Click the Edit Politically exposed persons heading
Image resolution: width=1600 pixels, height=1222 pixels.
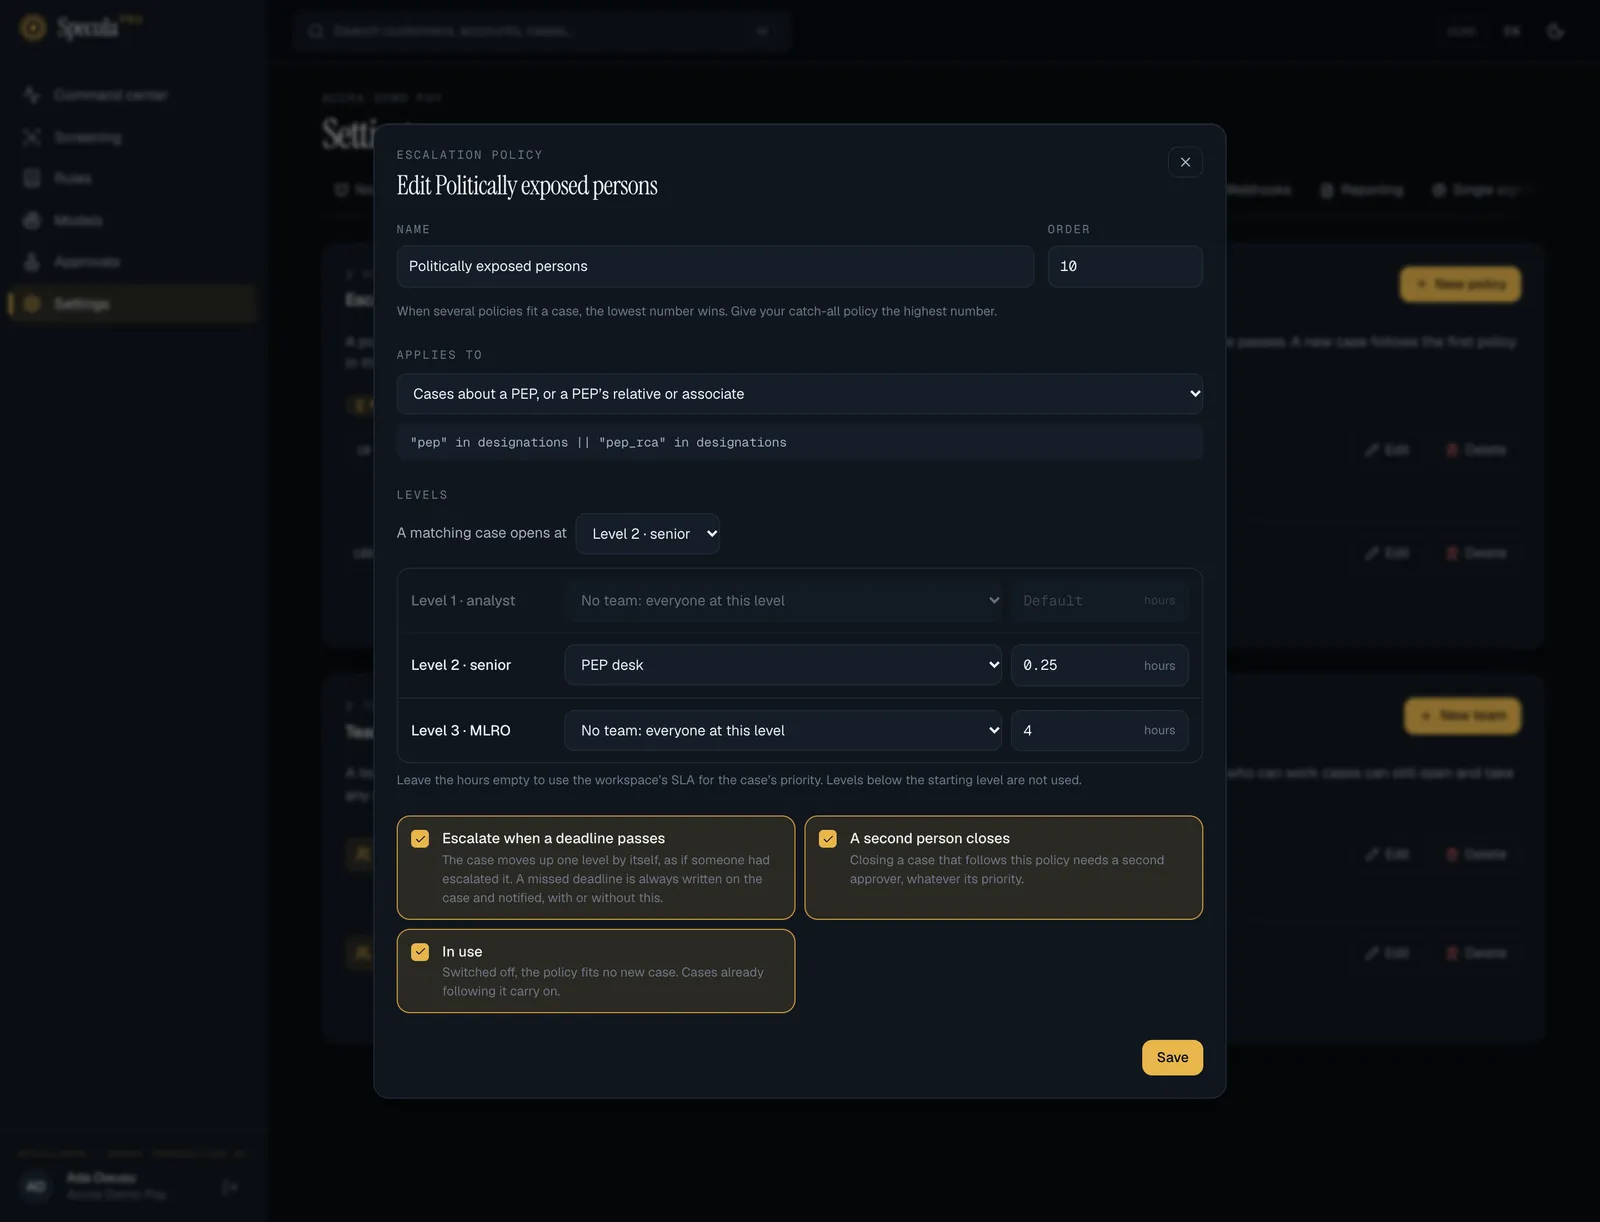[x=527, y=186]
